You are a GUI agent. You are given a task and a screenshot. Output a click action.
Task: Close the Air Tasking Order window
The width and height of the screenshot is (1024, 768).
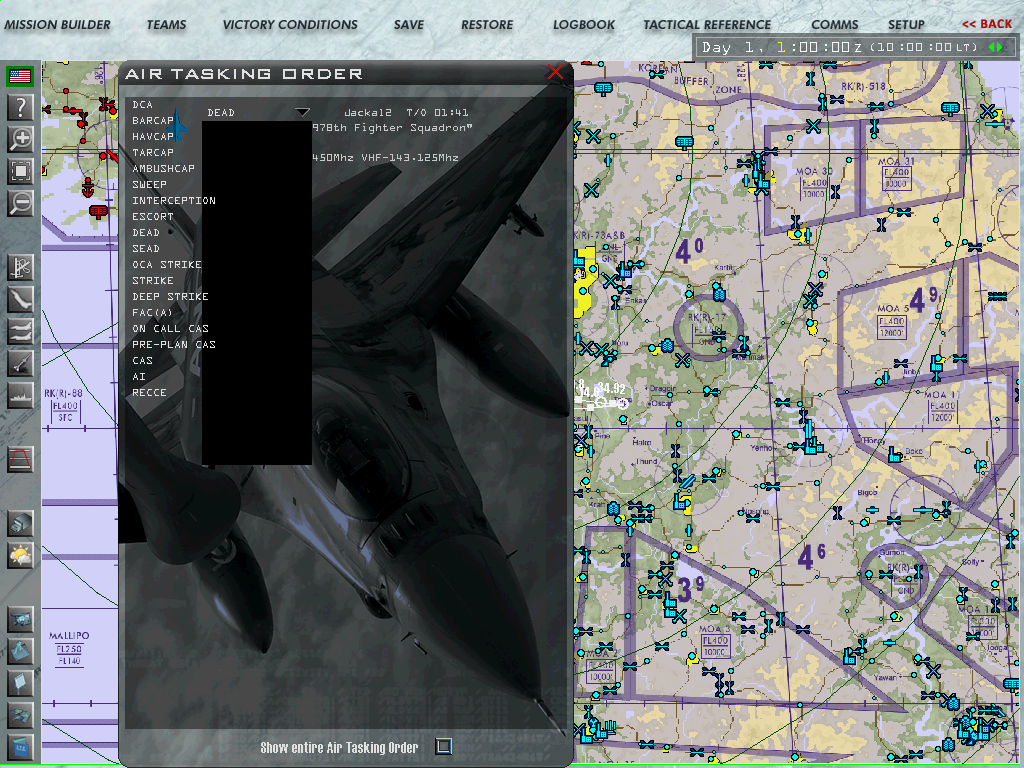(555, 72)
